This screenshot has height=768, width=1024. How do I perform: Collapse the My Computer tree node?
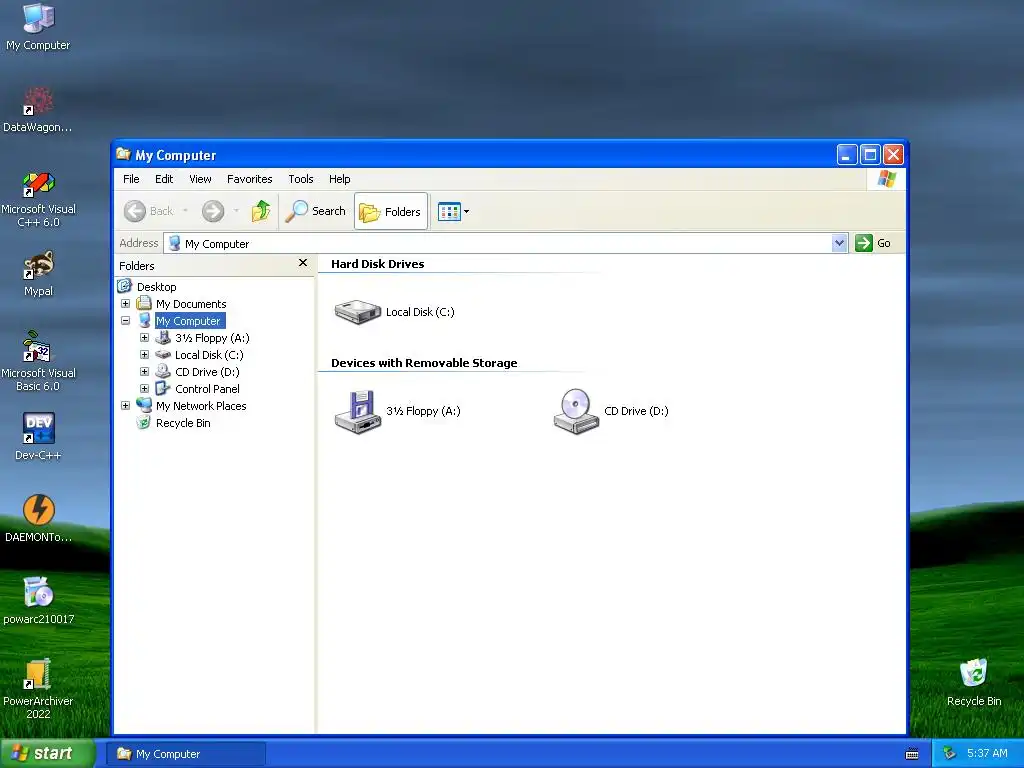[x=125, y=321]
